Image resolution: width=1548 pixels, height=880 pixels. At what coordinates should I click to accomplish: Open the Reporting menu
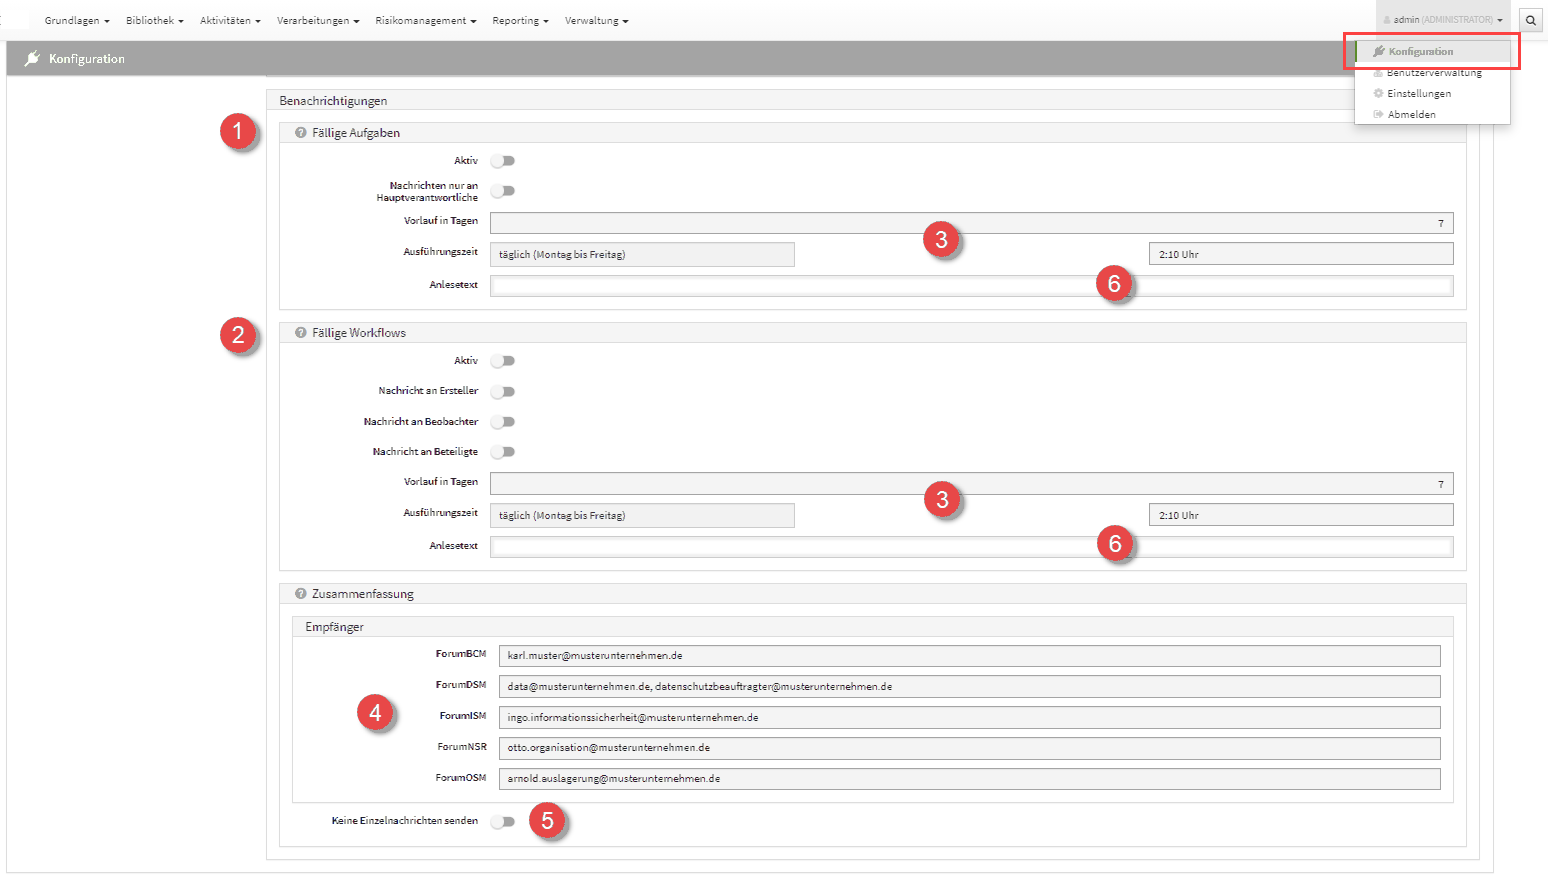520,21
